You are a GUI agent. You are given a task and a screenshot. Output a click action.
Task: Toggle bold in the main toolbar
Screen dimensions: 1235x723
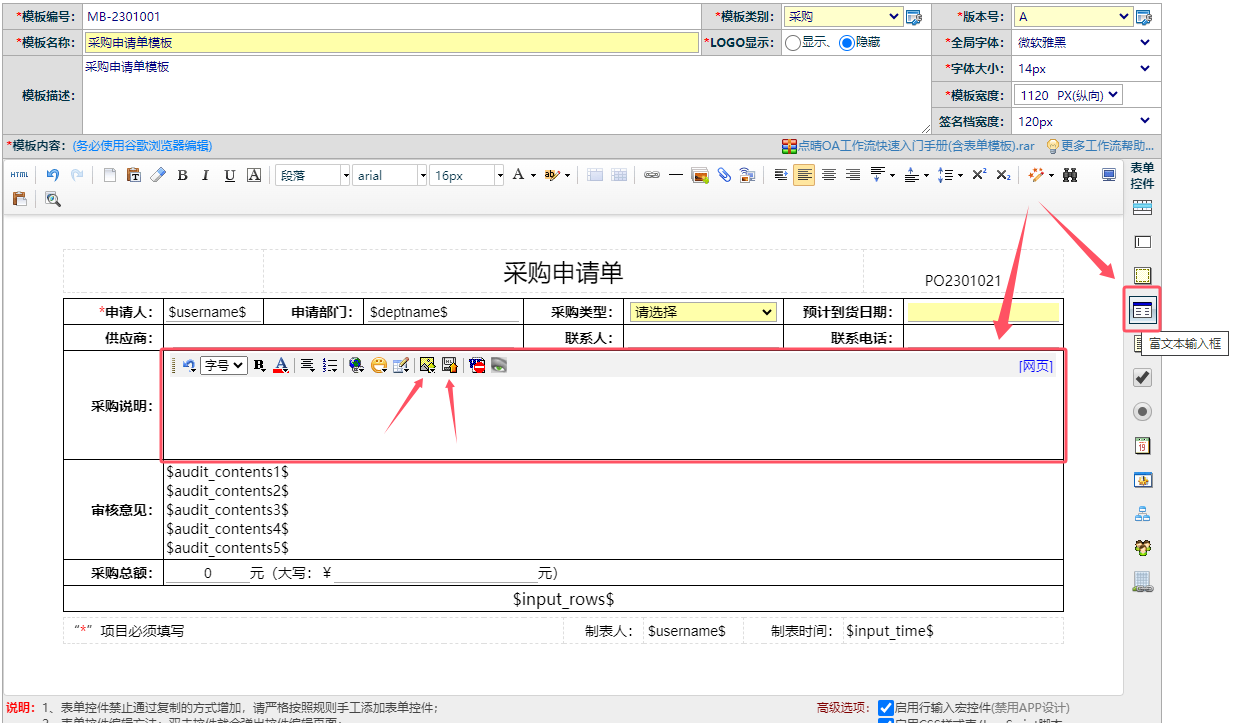(x=182, y=175)
